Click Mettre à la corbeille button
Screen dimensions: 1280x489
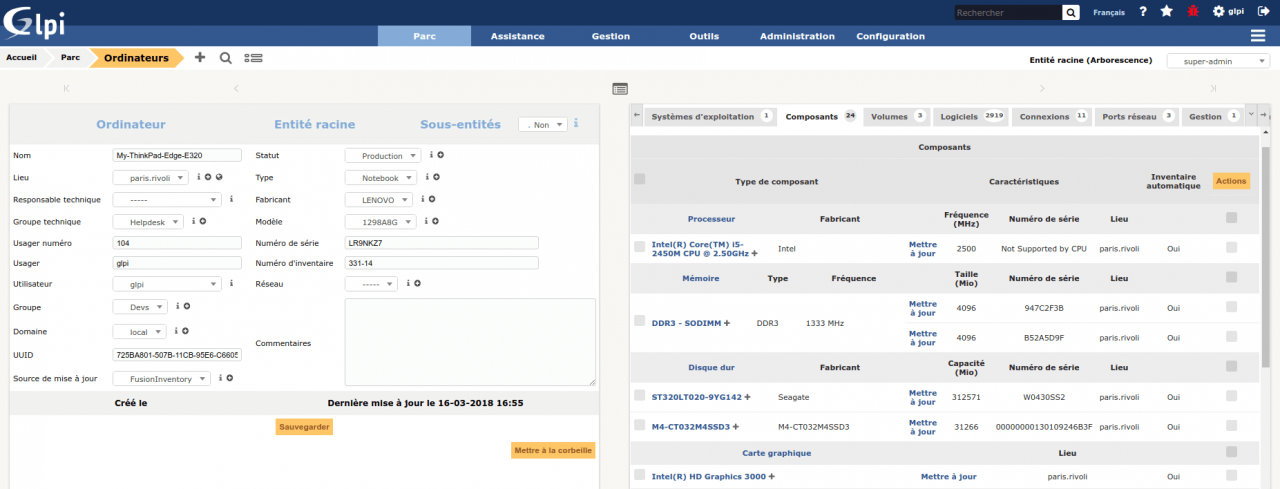pos(553,451)
